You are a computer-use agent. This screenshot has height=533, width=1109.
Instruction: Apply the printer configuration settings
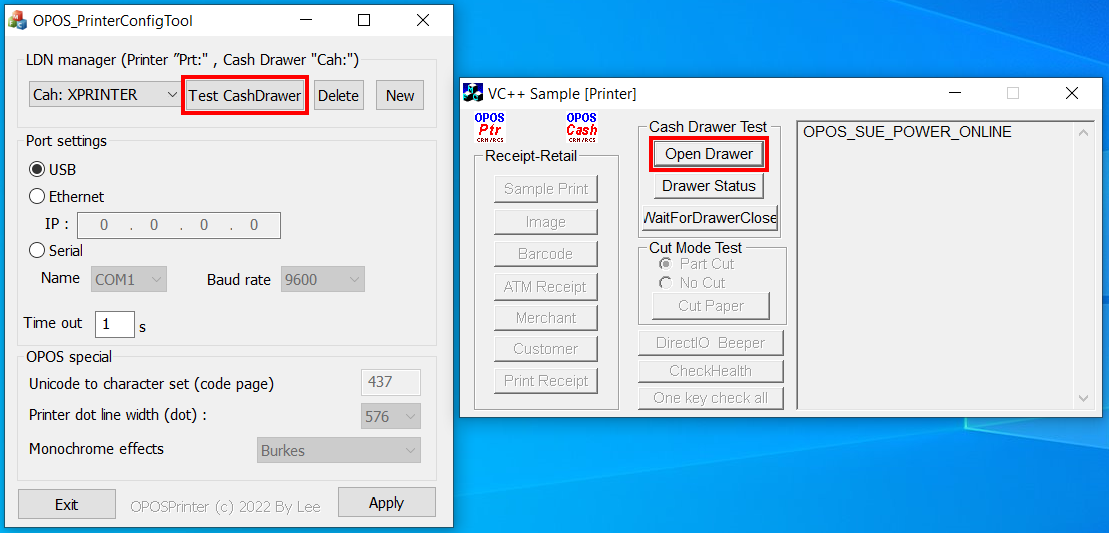click(386, 503)
